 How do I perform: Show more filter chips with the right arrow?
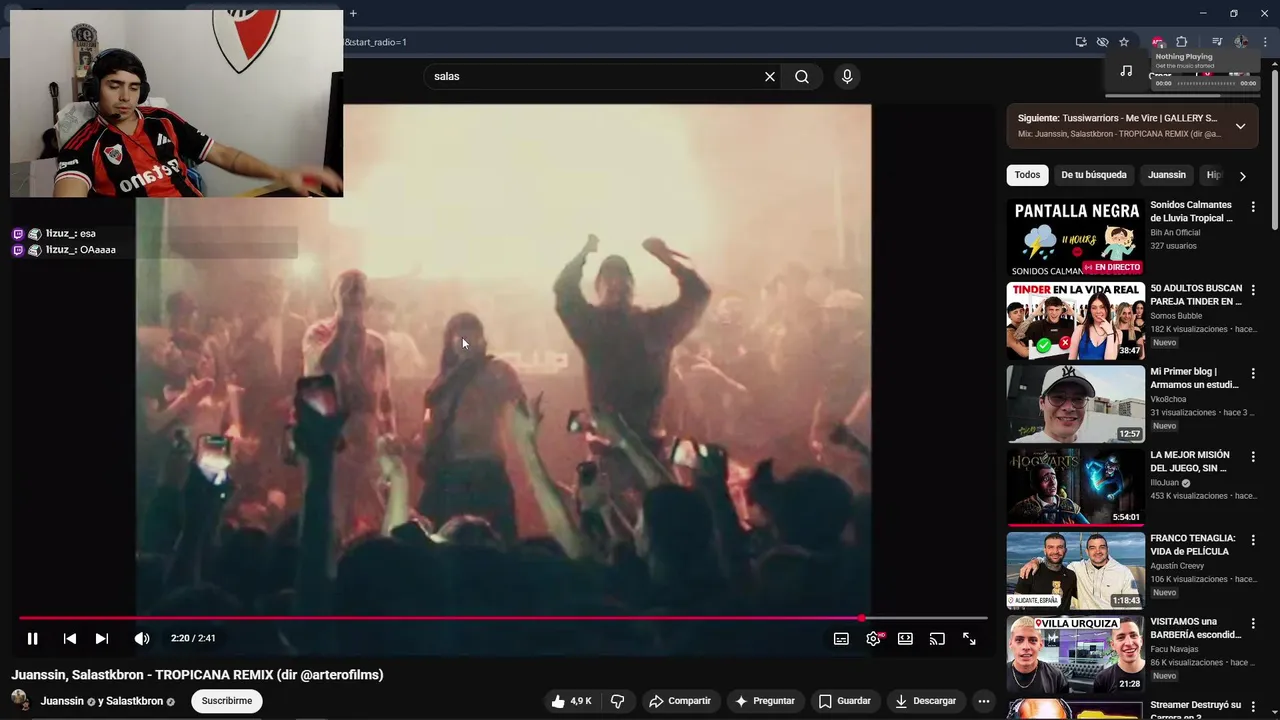point(1242,176)
